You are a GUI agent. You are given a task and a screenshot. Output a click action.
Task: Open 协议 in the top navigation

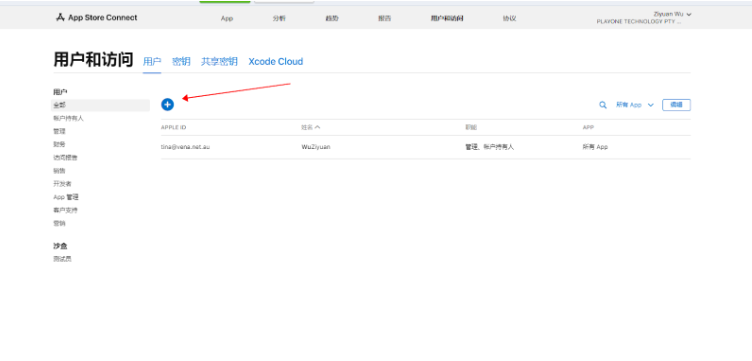pos(509,19)
